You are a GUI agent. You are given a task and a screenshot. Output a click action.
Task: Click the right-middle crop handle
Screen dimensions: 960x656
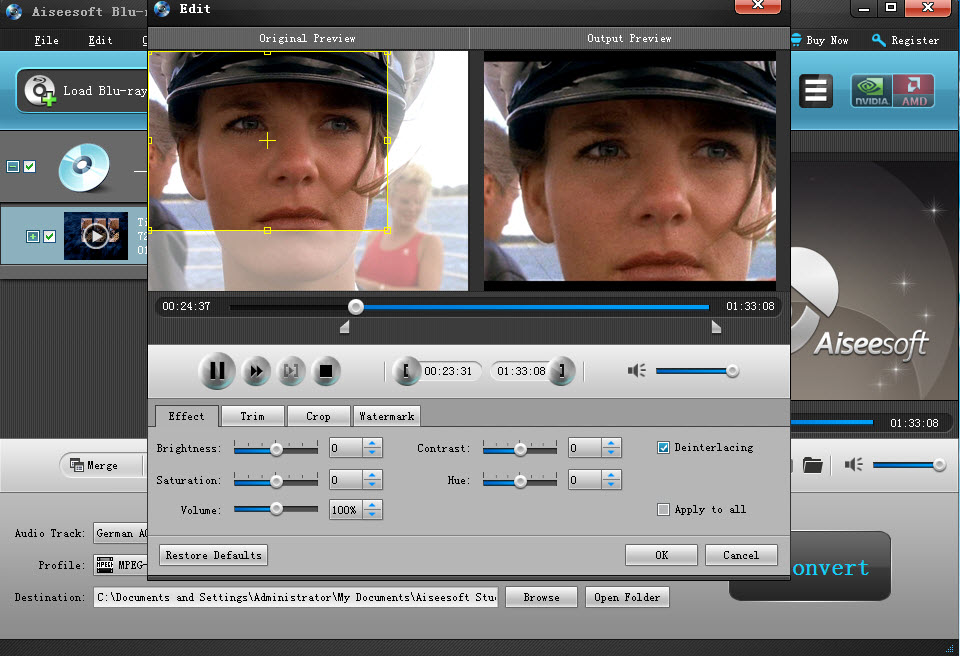387,141
